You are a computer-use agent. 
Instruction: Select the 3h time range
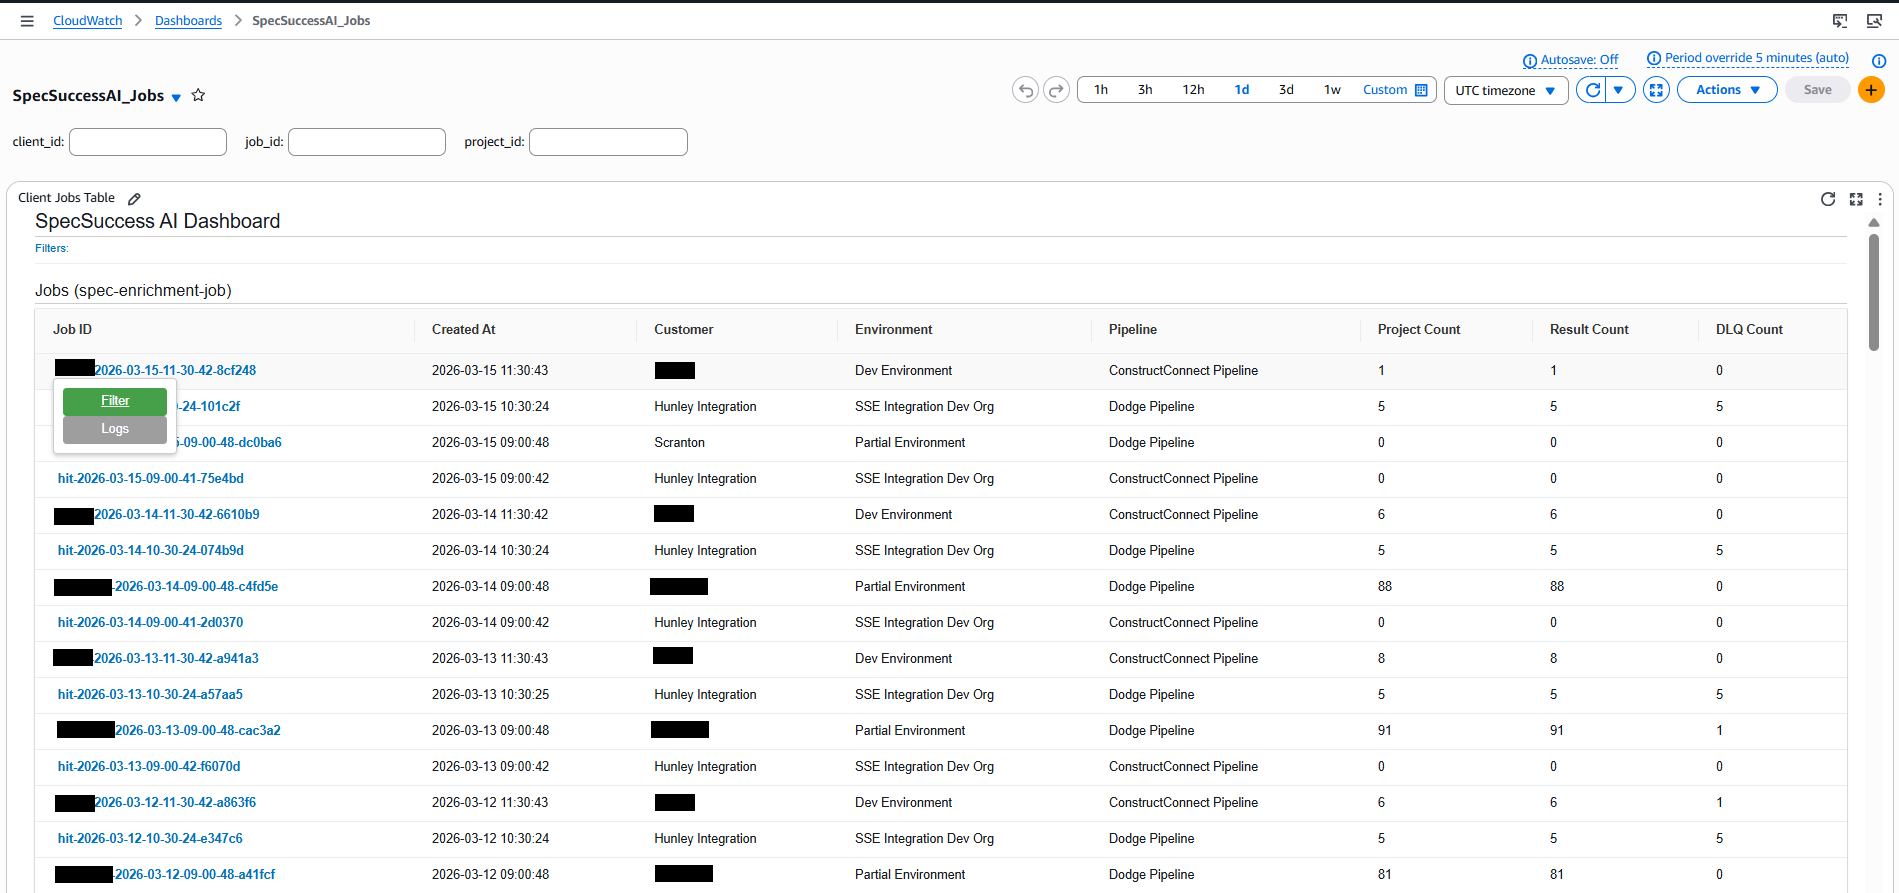pos(1145,90)
